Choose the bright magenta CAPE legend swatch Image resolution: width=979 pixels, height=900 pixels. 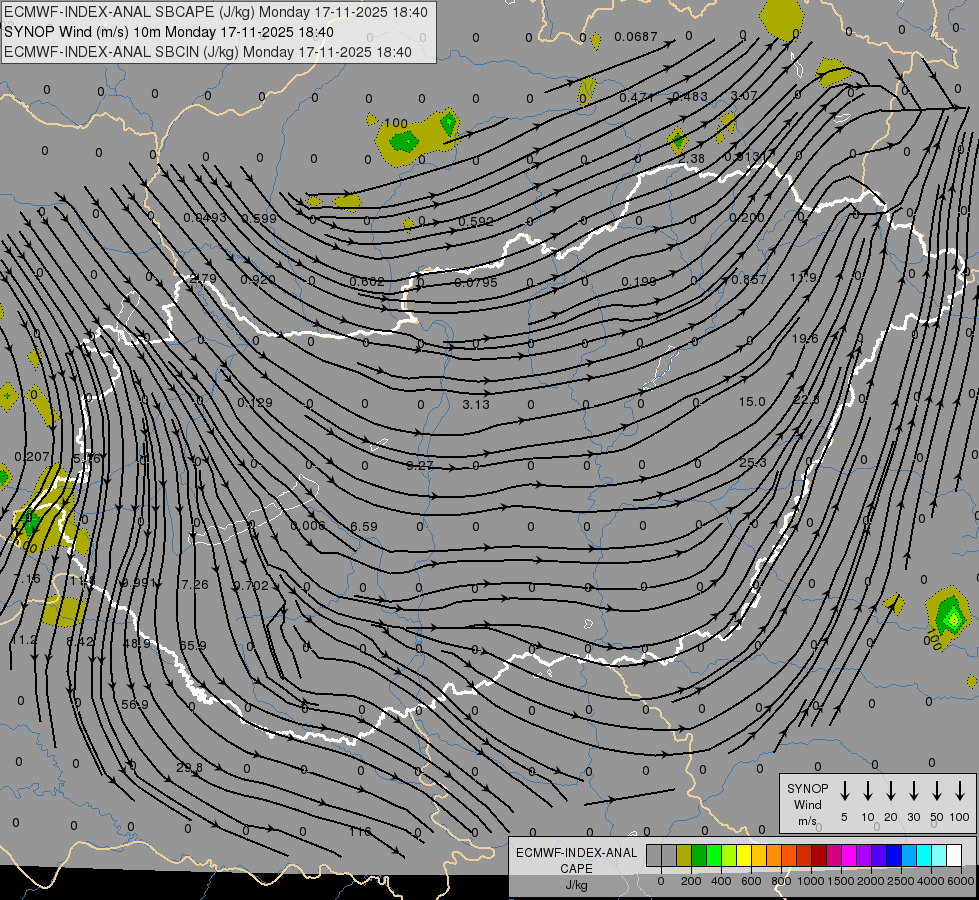[849, 855]
